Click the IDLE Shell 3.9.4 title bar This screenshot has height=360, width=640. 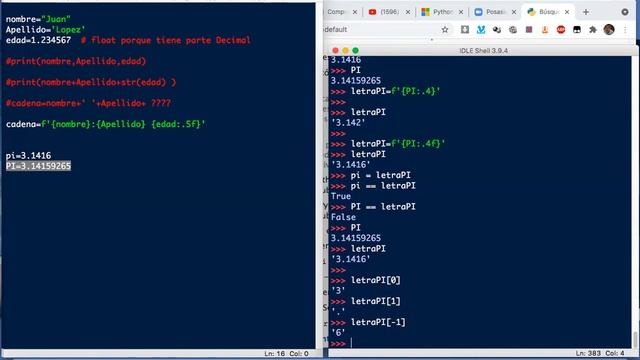[x=484, y=51]
